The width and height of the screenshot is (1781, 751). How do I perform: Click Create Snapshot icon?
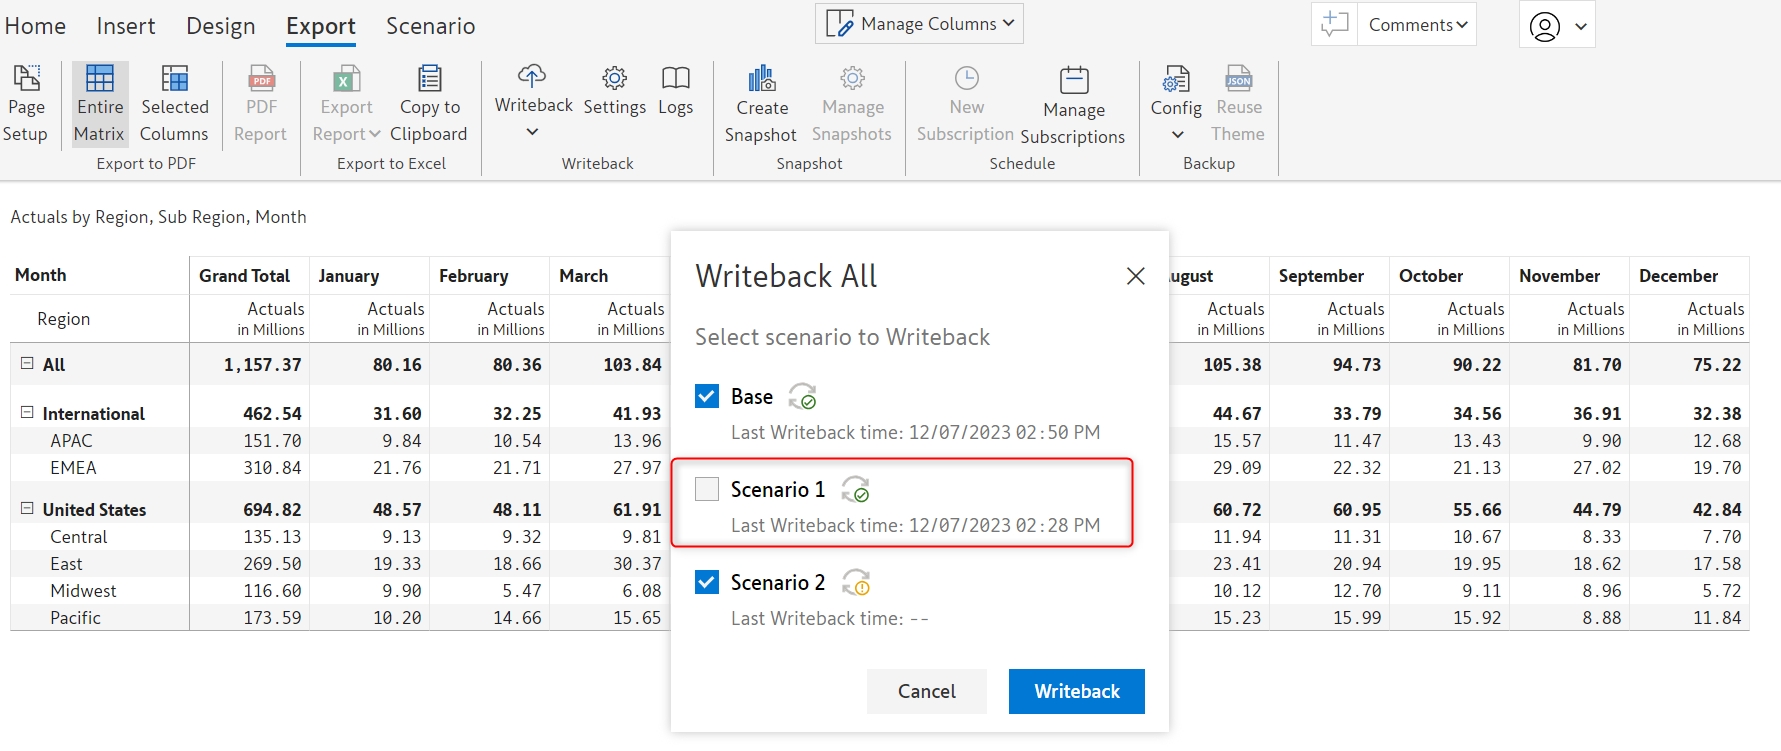762,79
